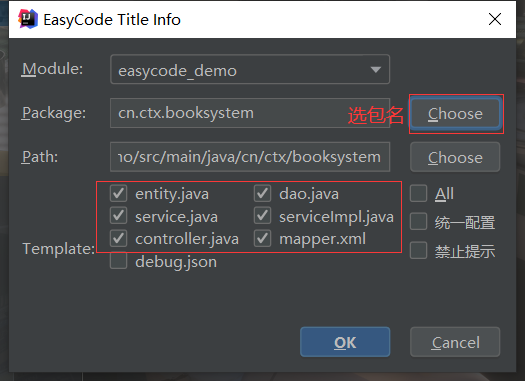Click the Module dropdown arrow
The height and width of the screenshot is (381, 525).
click(376, 70)
